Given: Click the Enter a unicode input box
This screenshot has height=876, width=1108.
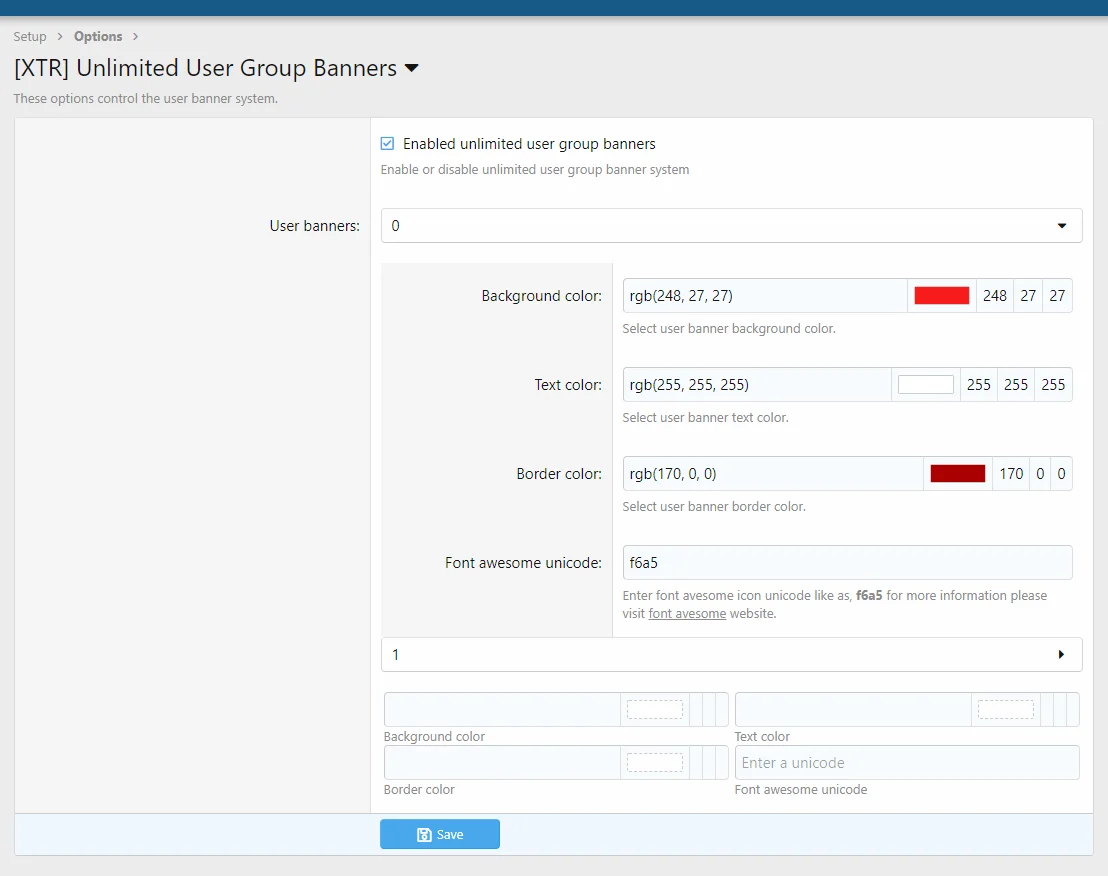Looking at the screenshot, I should (907, 762).
